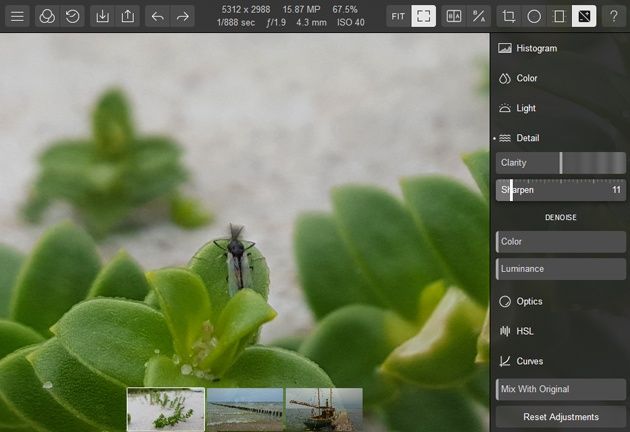Screen dimensions: 630x432
Task: Select the sea groyne thumbnail
Action: click(245, 409)
